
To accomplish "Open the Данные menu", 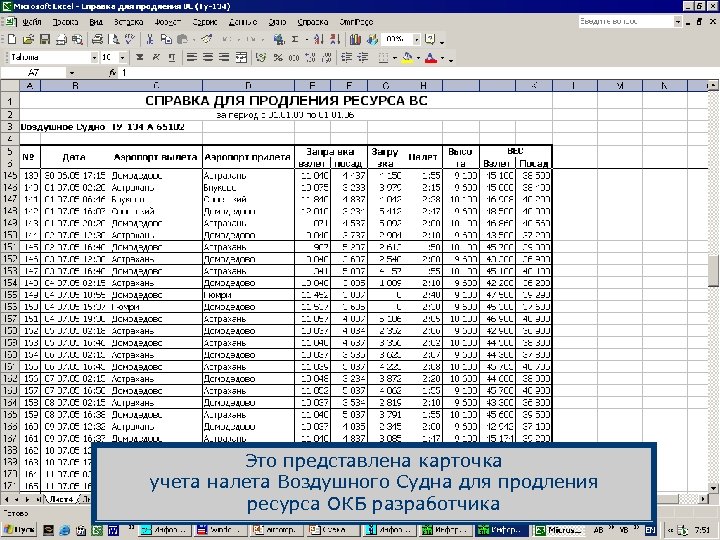I will [242, 22].
